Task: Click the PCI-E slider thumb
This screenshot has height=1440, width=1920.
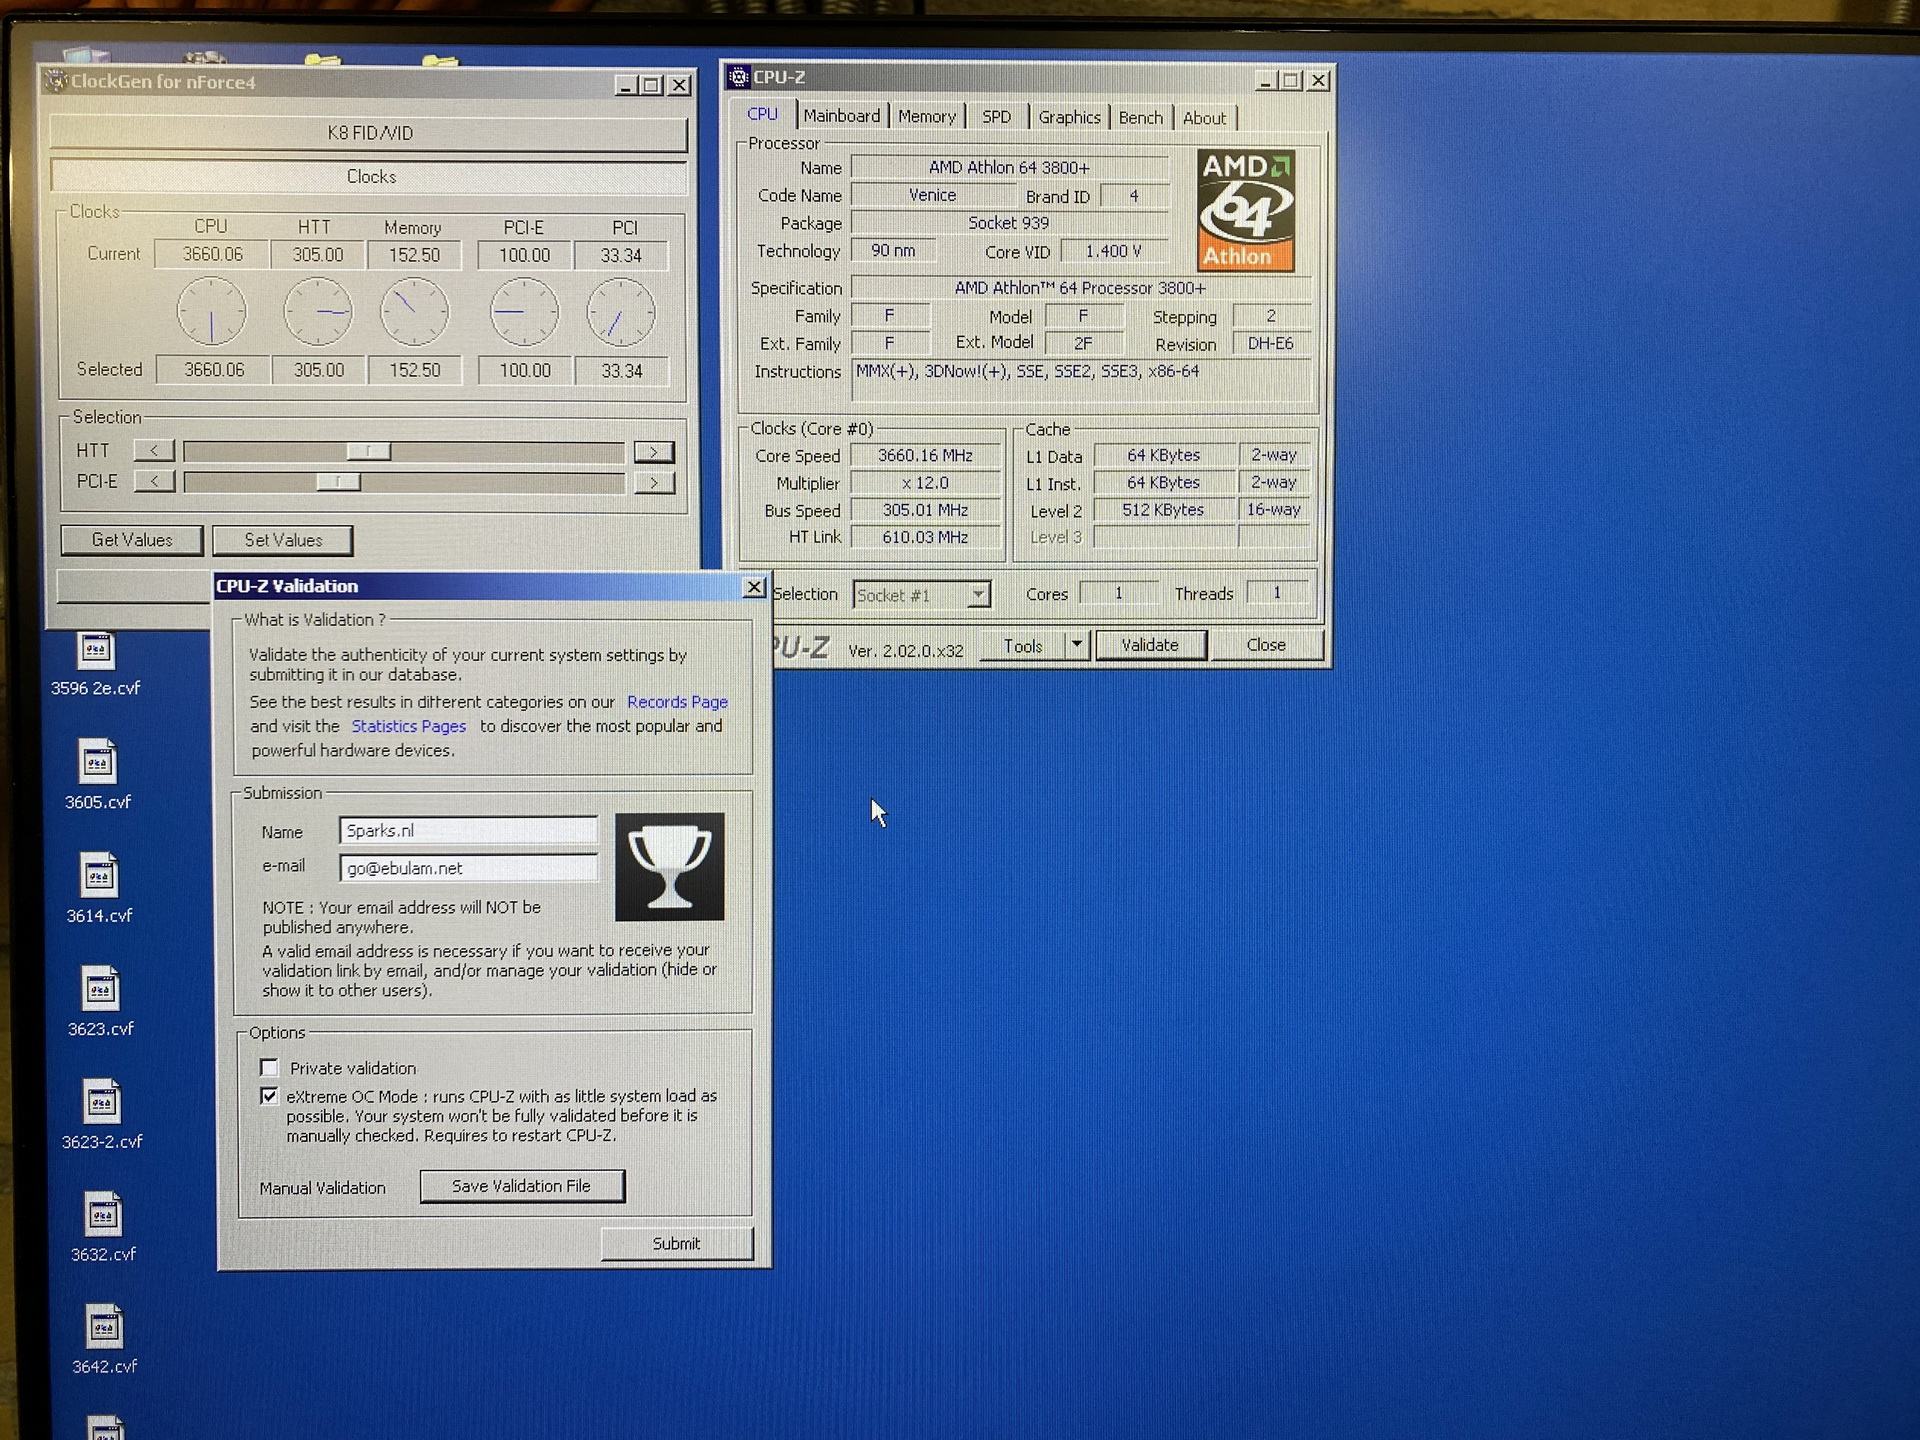Action: (338, 483)
